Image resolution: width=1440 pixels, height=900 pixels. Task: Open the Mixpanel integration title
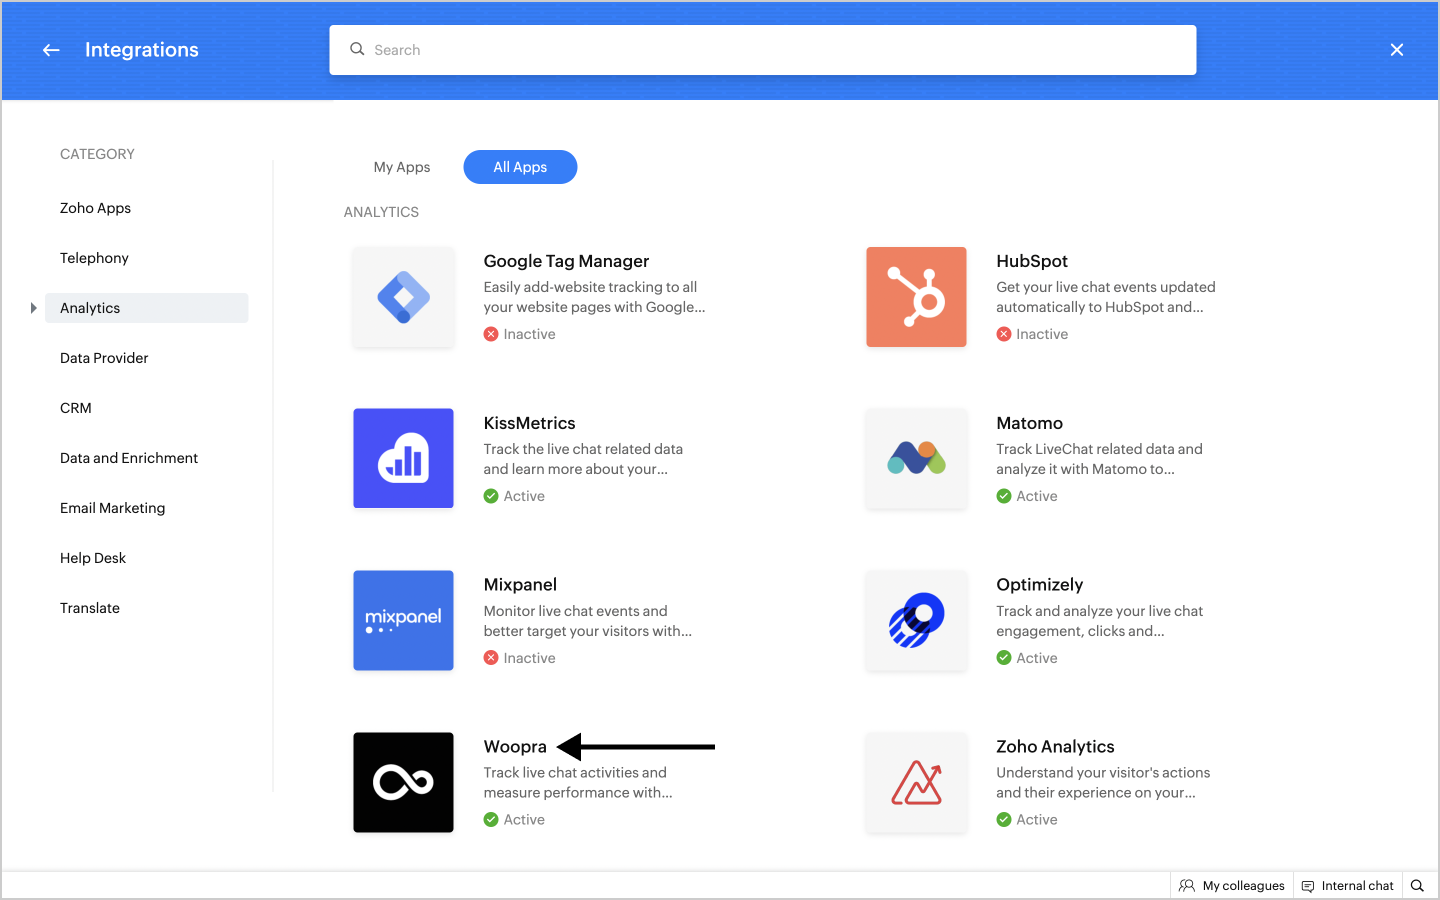pos(520,585)
